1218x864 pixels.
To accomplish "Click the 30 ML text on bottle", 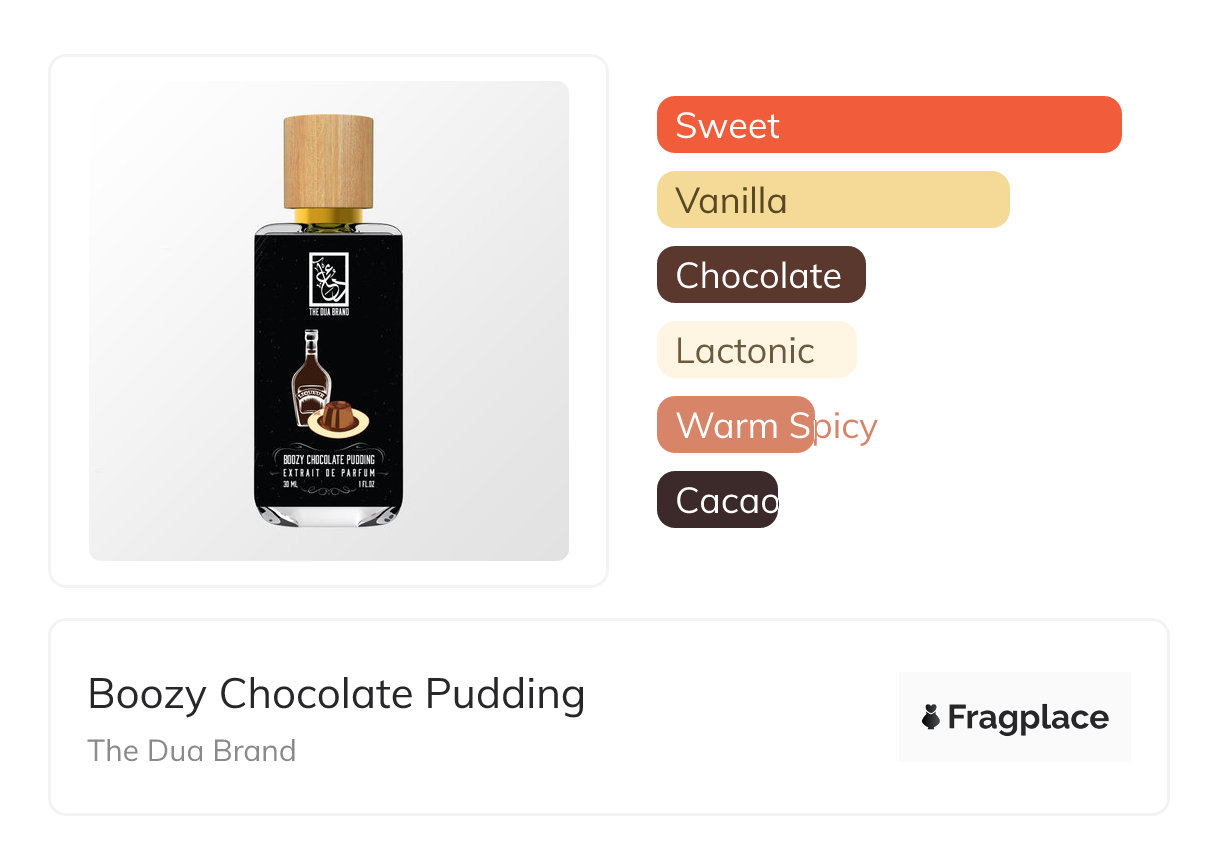I will pos(291,483).
